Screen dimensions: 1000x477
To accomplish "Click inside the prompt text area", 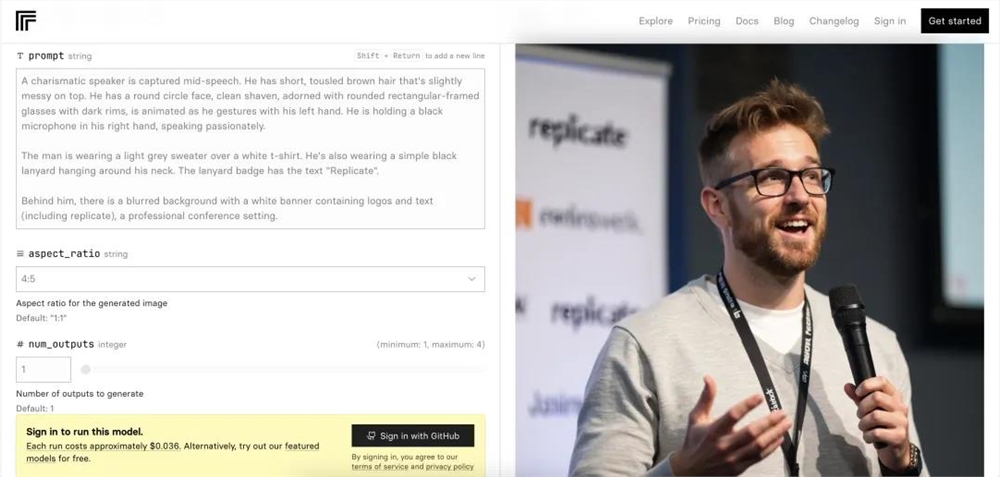I will coord(250,149).
